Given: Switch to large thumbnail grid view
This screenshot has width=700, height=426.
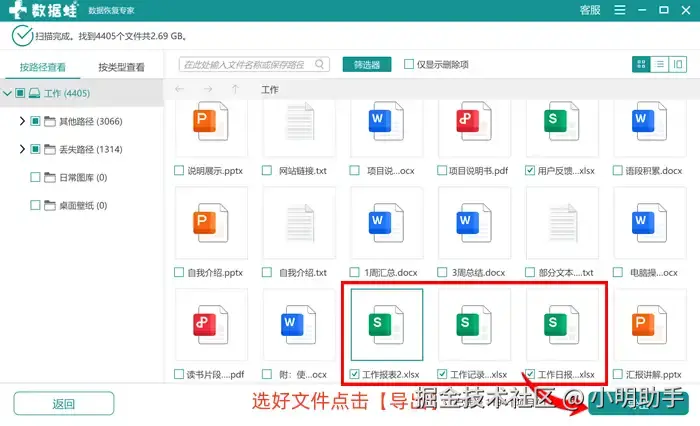Looking at the screenshot, I should click(x=642, y=64).
